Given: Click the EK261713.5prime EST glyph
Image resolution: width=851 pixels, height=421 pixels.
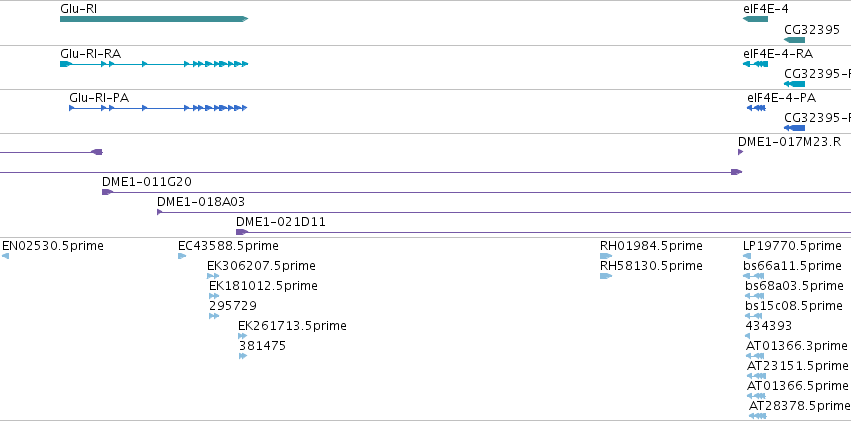Looking at the screenshot, I should point(243,336).
